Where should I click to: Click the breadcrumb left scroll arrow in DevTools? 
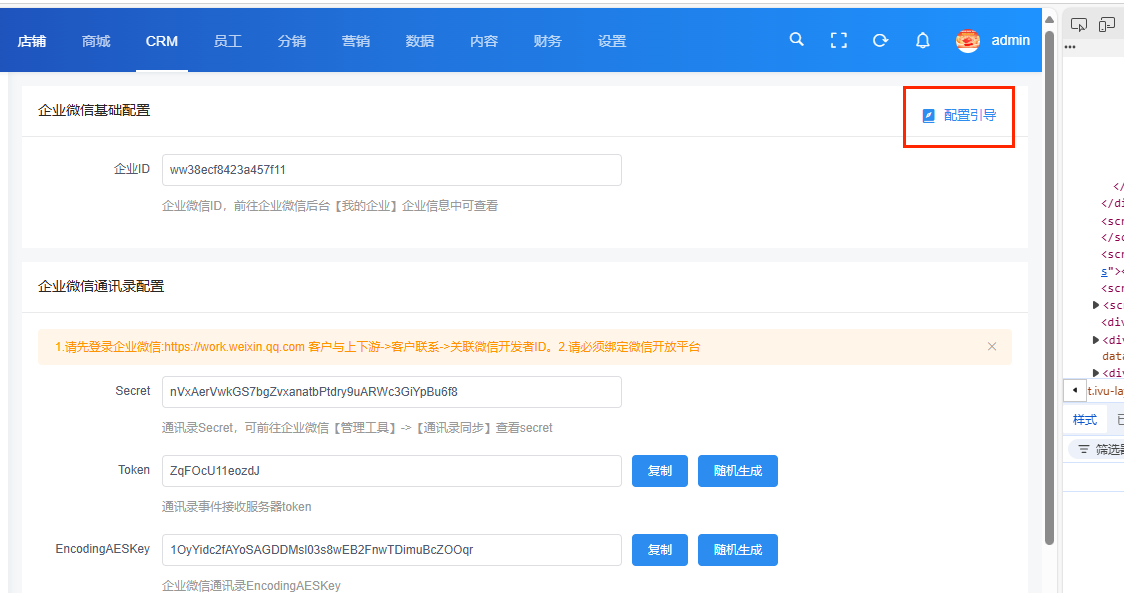pyautogui.click(x=1075, y=390)
